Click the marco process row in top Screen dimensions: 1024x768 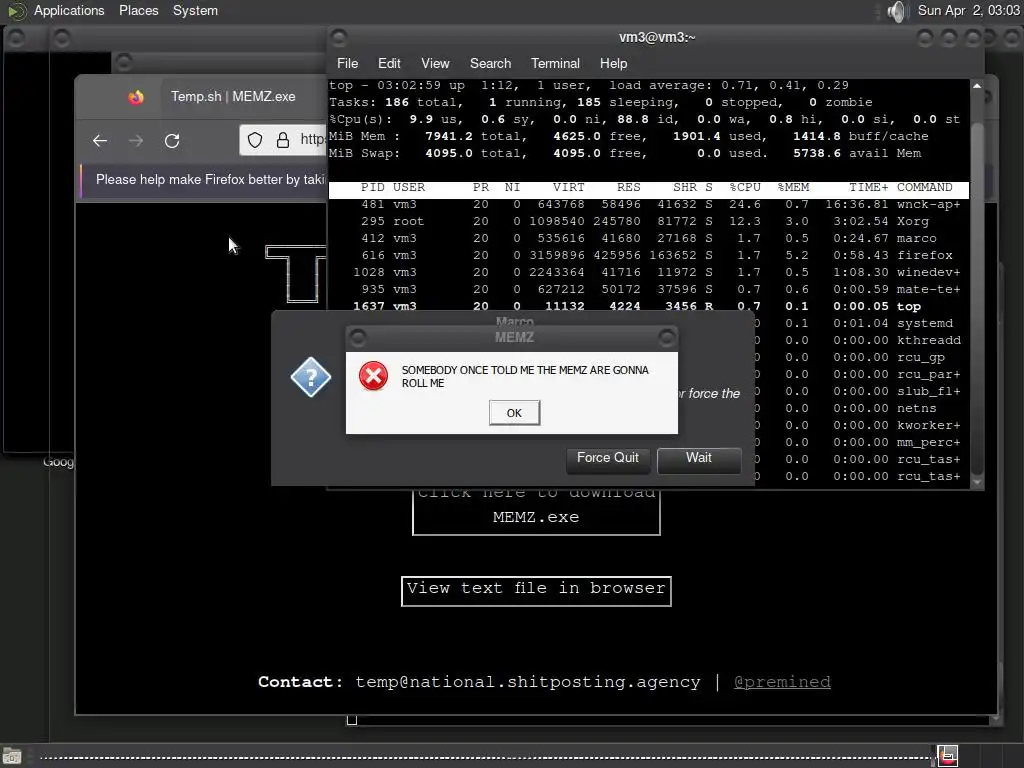point(648,238)
